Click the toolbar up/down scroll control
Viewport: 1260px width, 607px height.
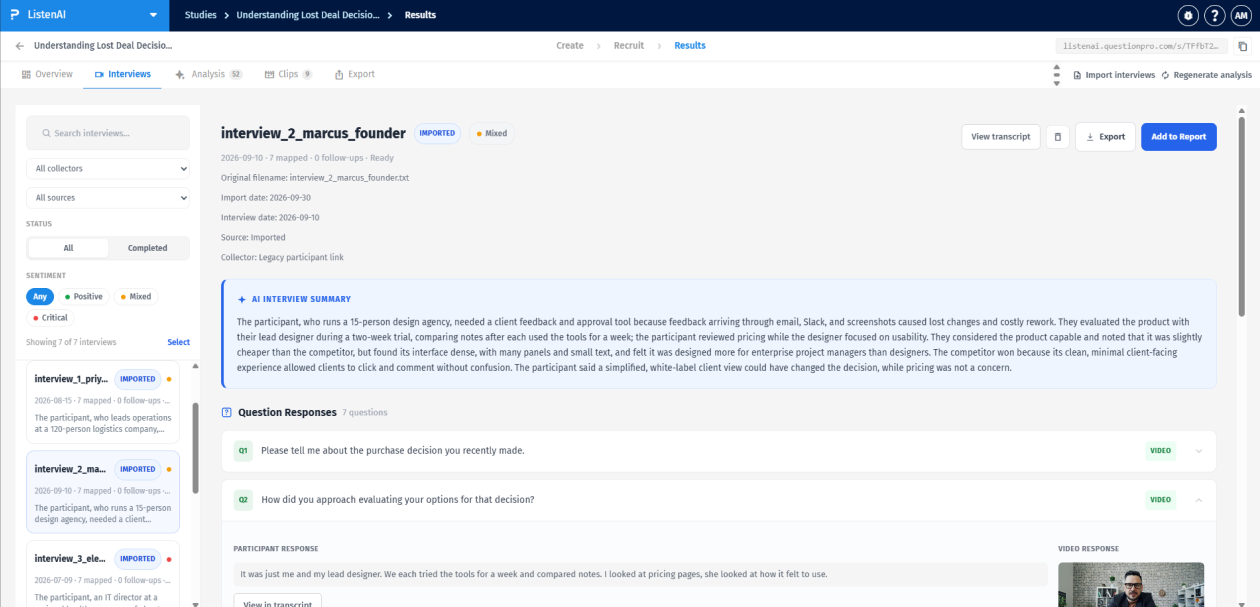tap(1057, 75)
